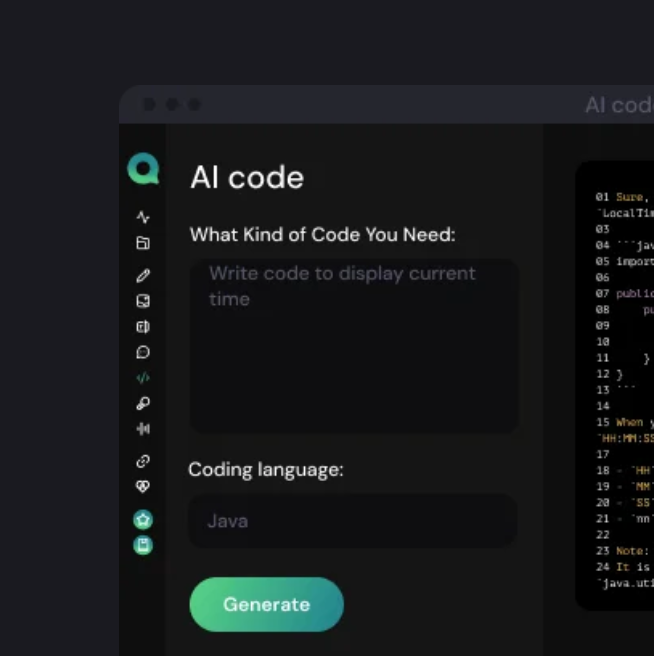Viewport: 654px width, 656px height.
Task: Click the generated code output panel
Action: tap(615, 385)
